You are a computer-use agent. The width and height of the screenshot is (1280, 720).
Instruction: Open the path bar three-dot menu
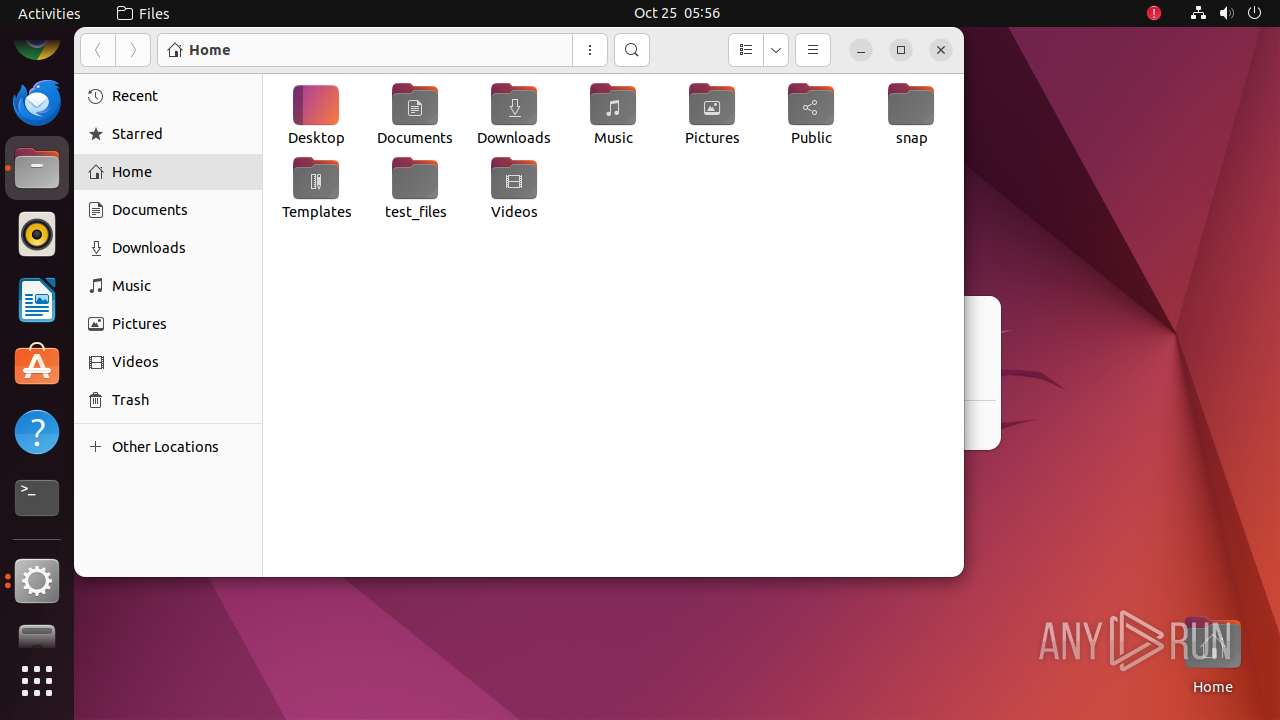click(590, 50)
